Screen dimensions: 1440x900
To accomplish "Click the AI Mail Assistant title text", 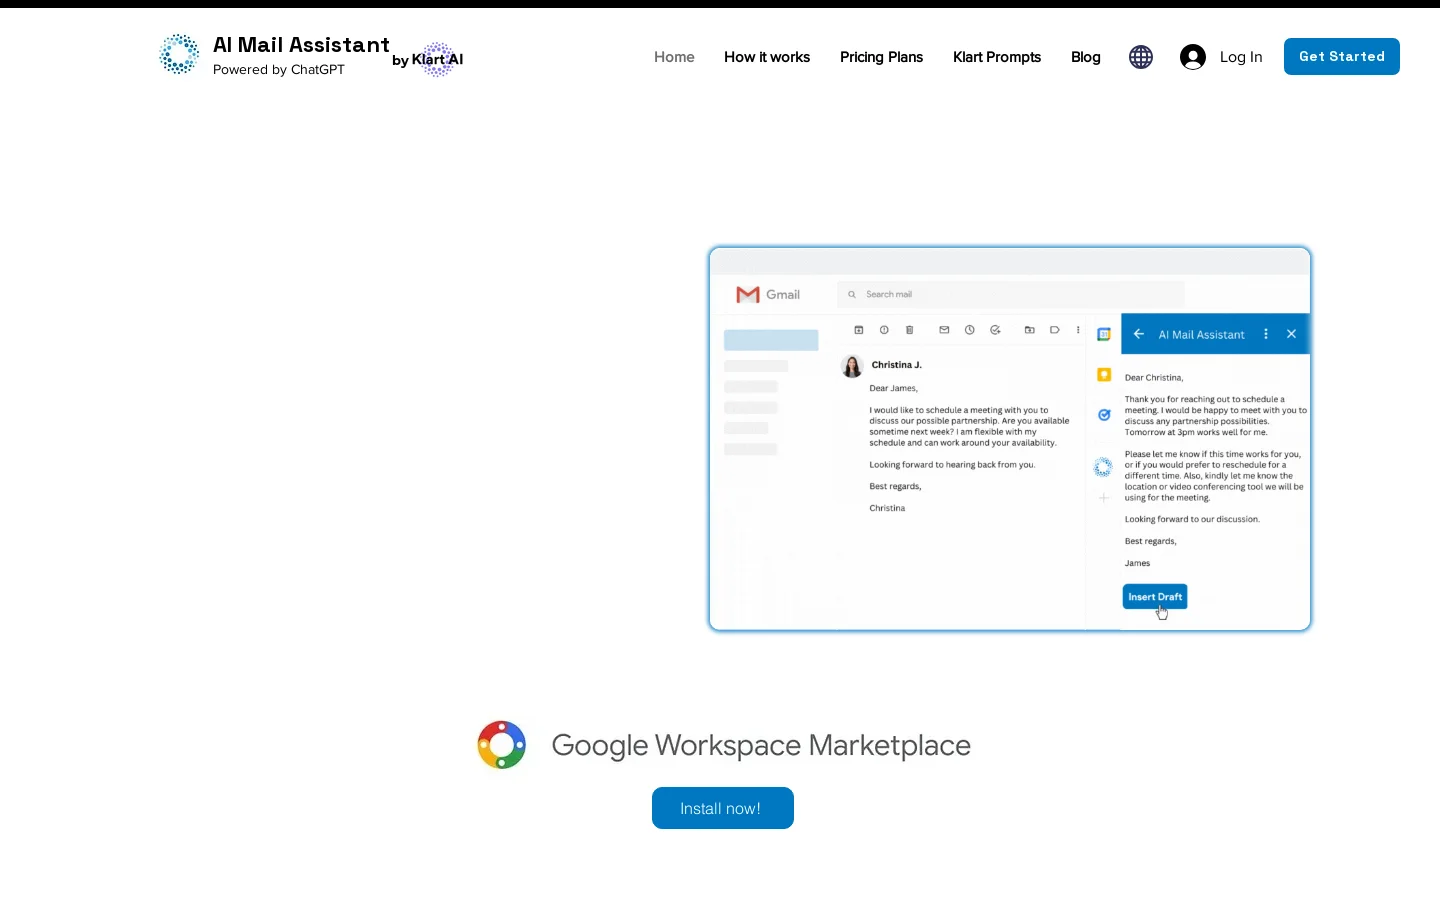I will pos(301,45).
